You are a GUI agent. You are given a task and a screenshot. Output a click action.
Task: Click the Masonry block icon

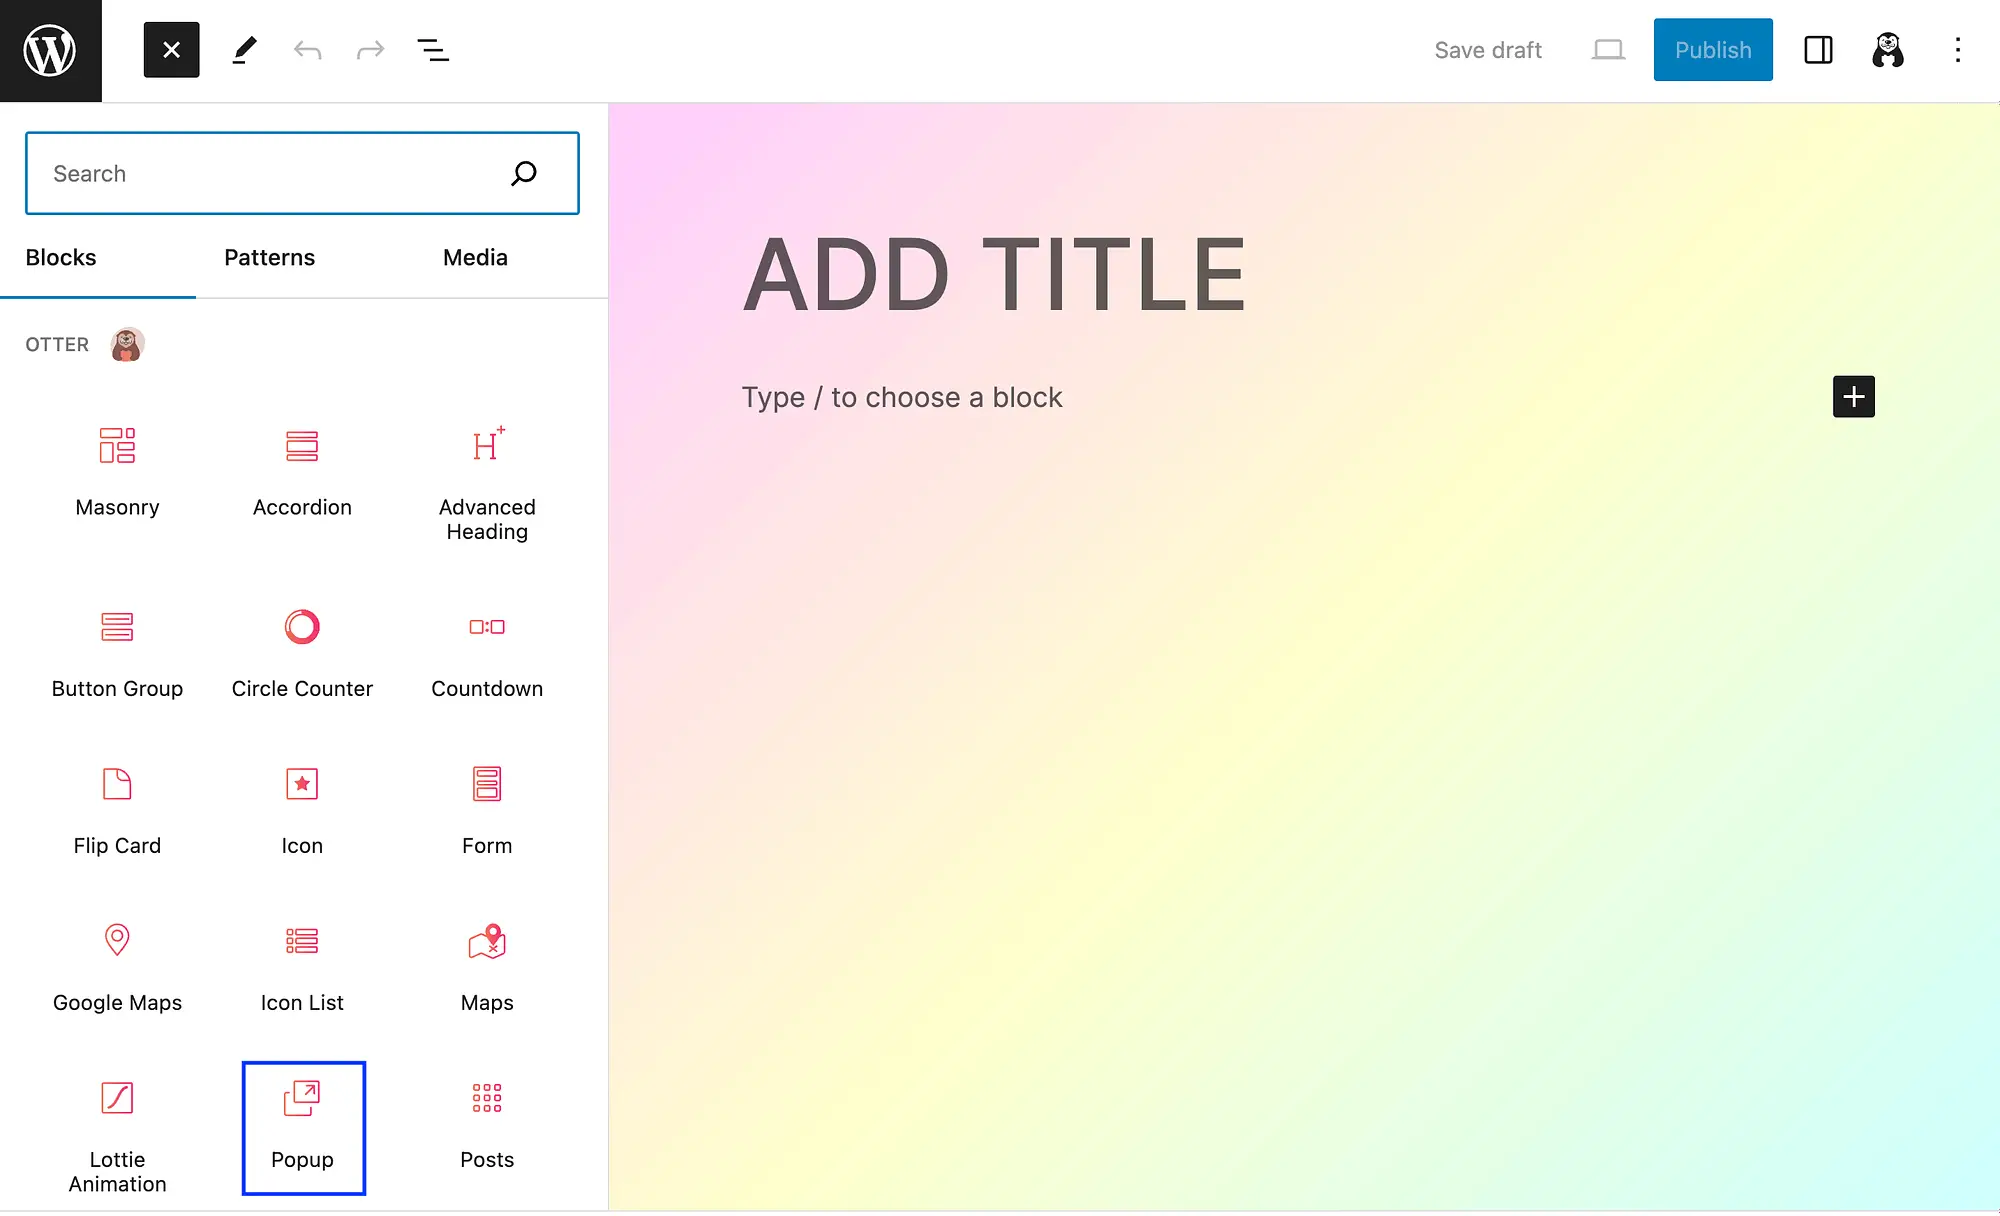[x=117, y=444]
